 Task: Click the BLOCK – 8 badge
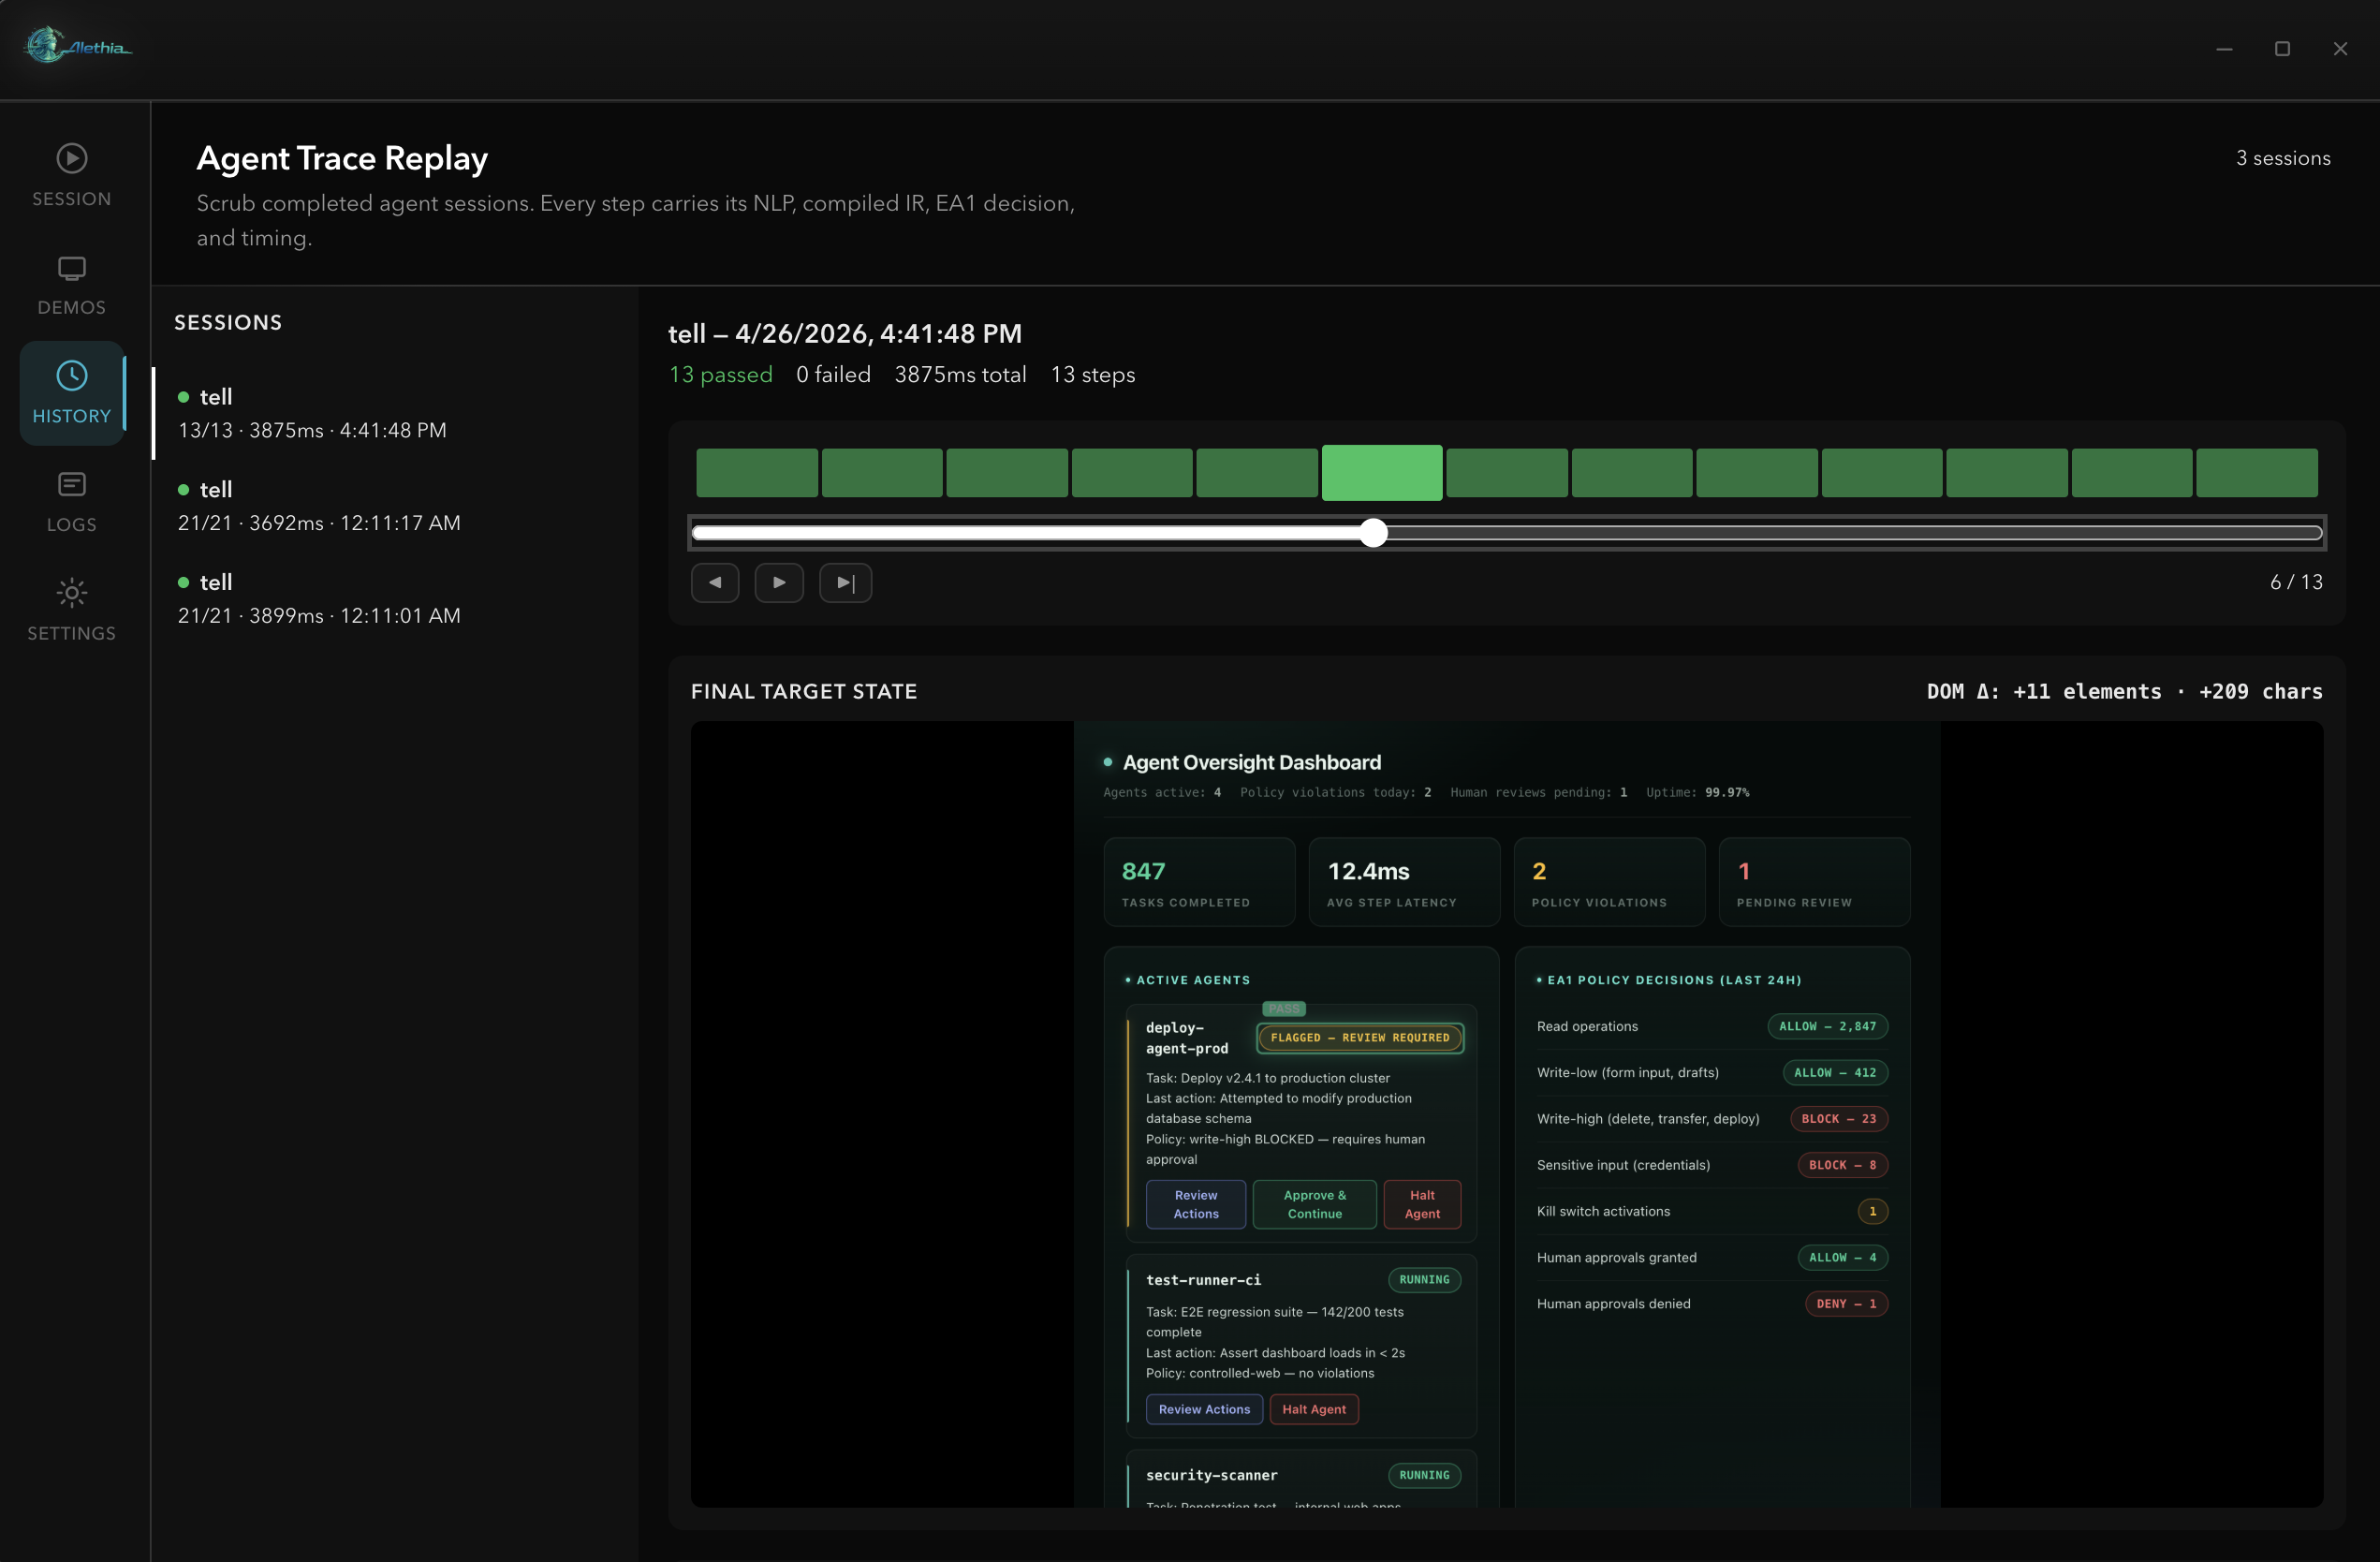point(1842,1165)
